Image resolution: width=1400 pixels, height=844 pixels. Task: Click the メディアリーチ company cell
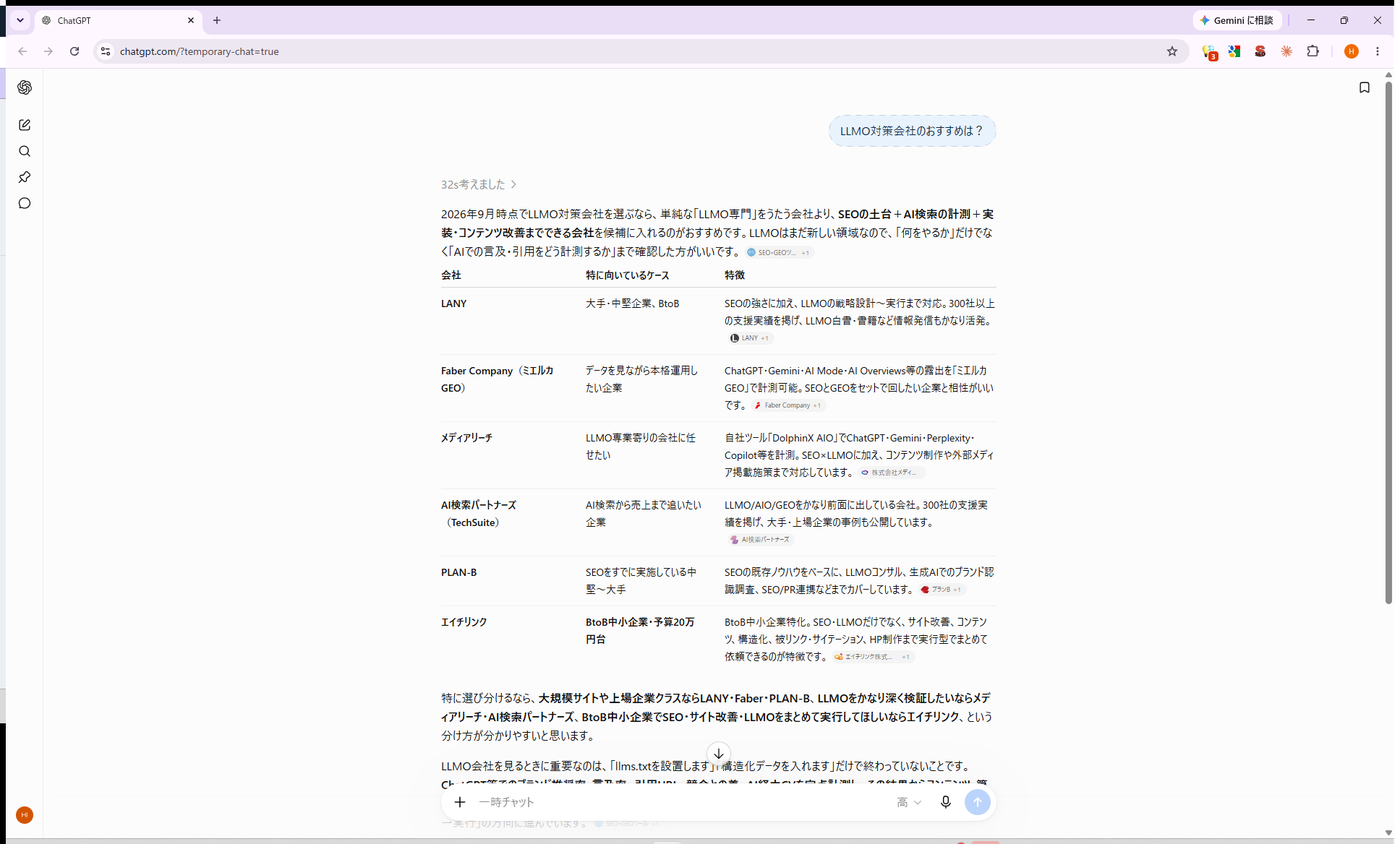467,438
